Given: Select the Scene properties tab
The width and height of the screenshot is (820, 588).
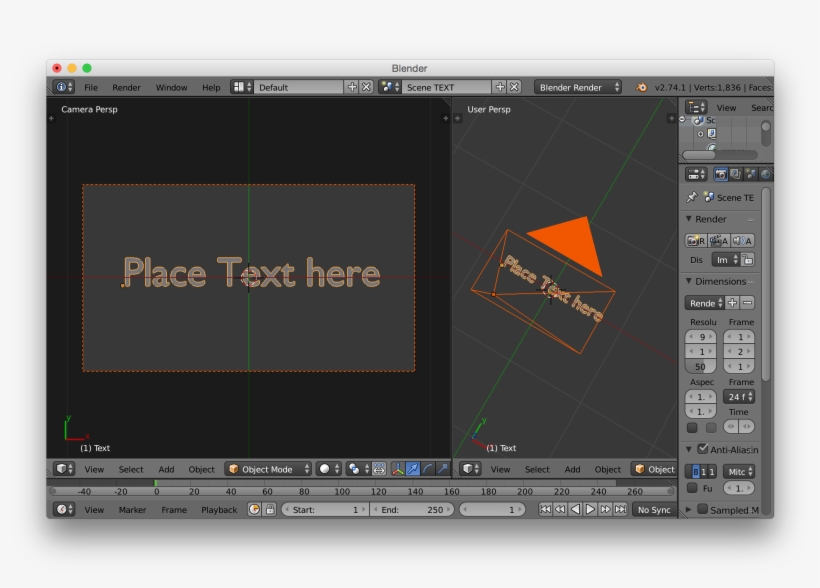Looking at the screenshot, I should 750,174.
